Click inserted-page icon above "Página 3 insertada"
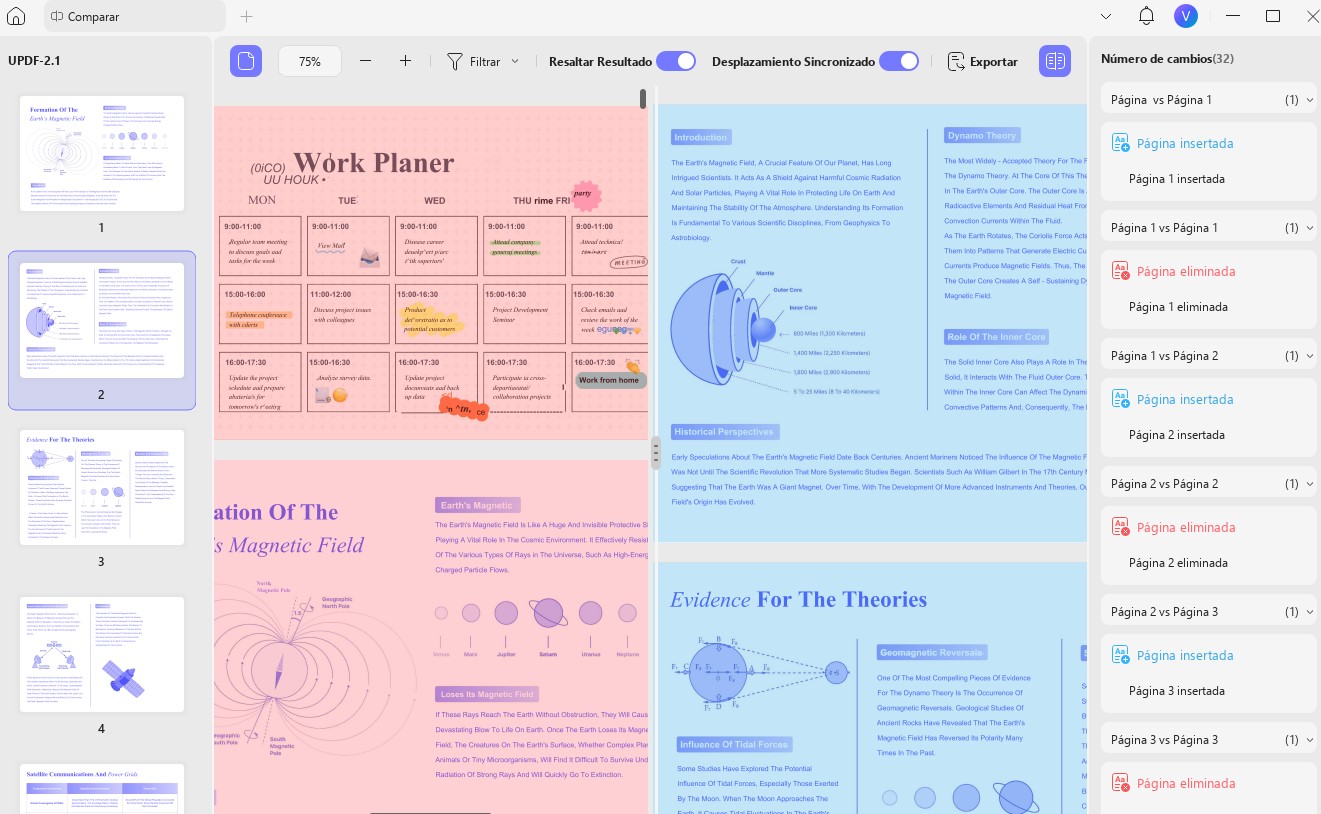 pos(1121,656)
